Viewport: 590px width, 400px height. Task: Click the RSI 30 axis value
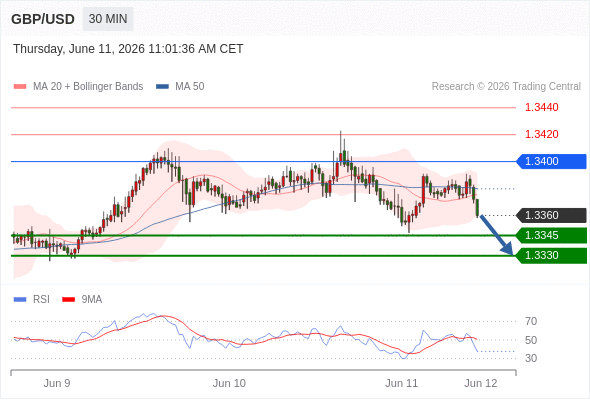point(531,358)
